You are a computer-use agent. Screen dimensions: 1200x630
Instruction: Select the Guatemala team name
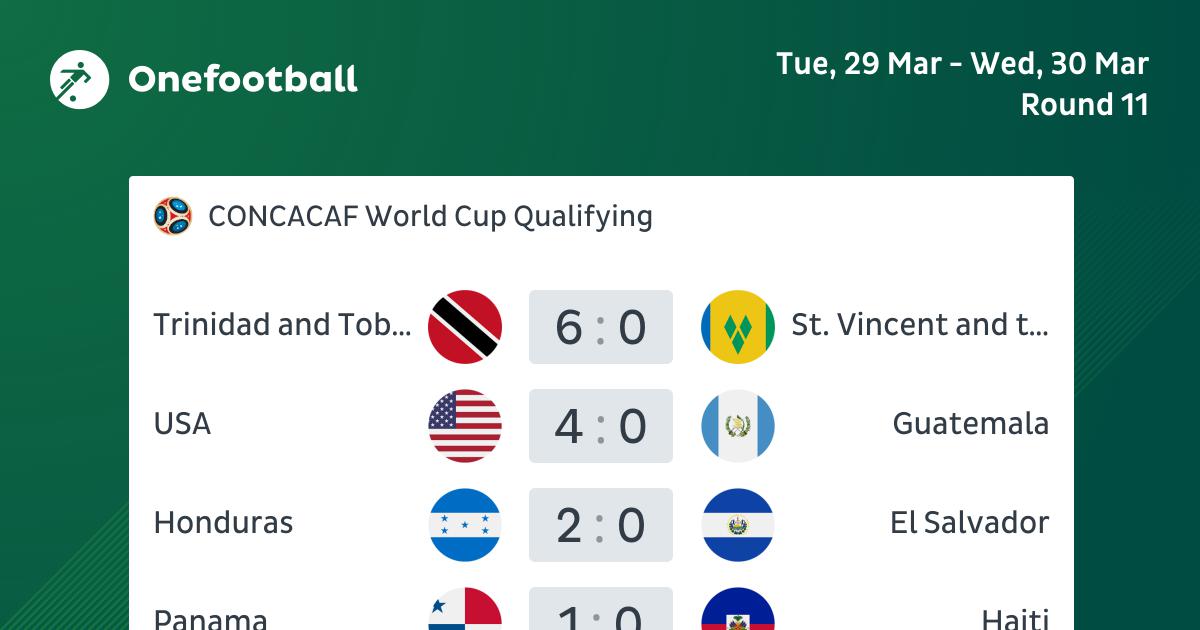point(970,424)
